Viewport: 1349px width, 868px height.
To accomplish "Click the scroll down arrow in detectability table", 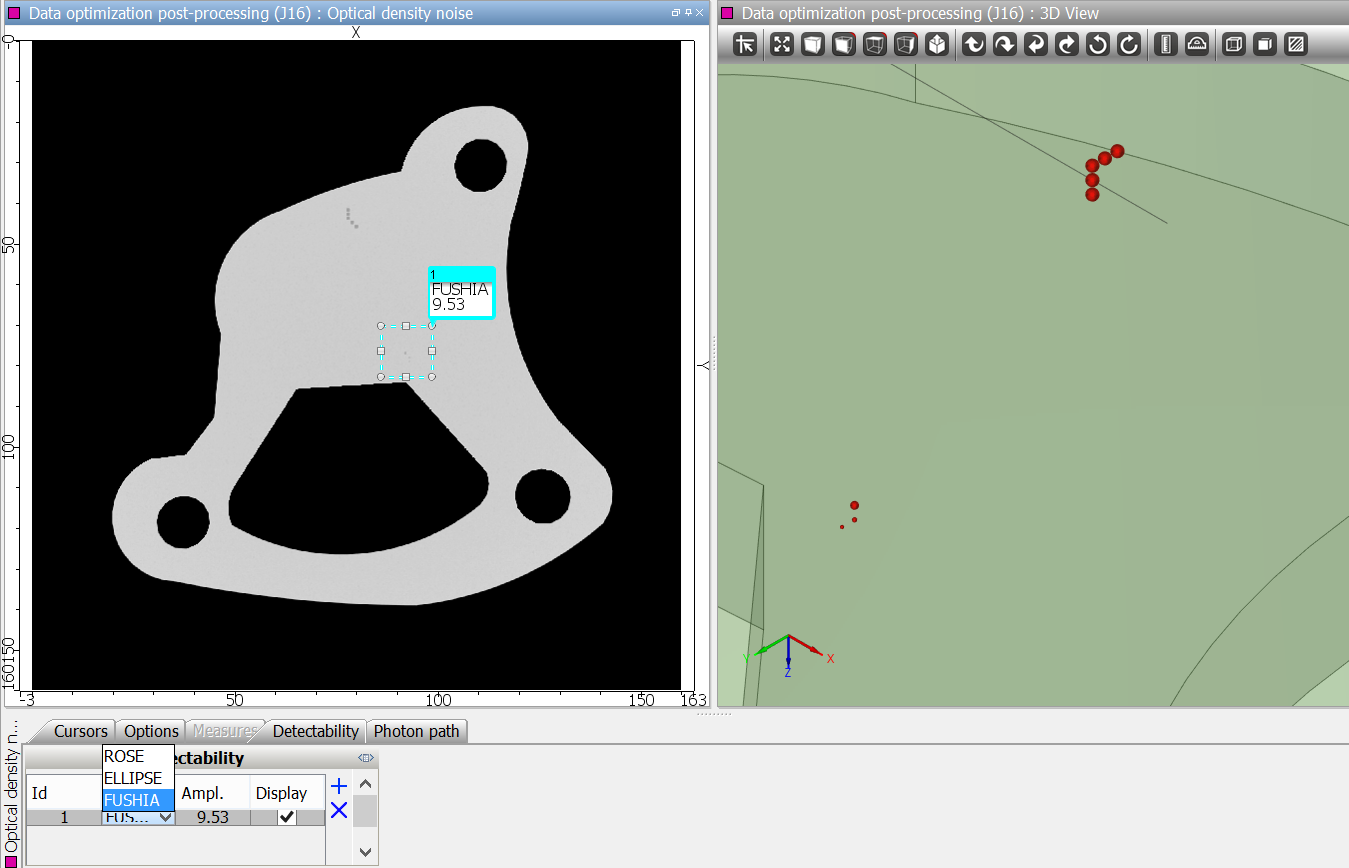I will tap(365, 852).
